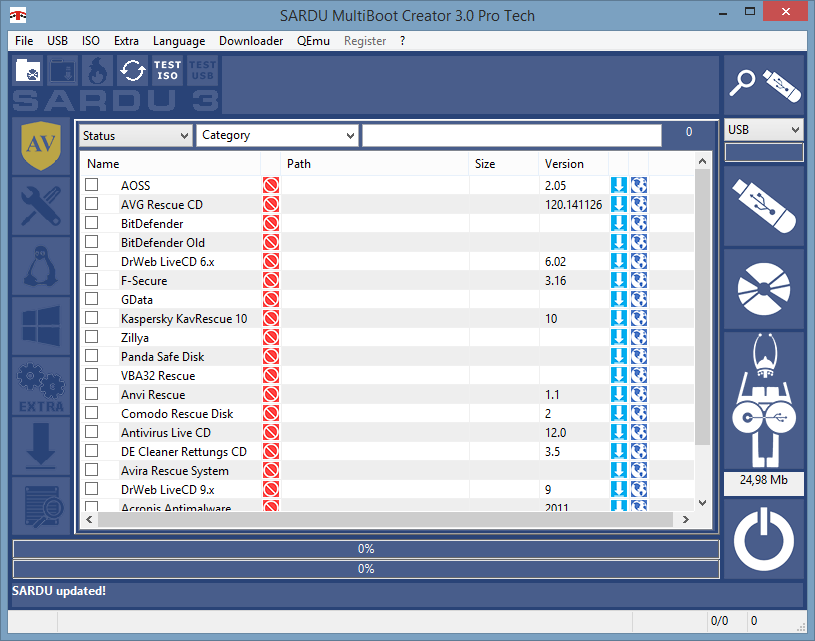
Task: Download AOSS with blue arrow icon
Action: coord(619,186)
